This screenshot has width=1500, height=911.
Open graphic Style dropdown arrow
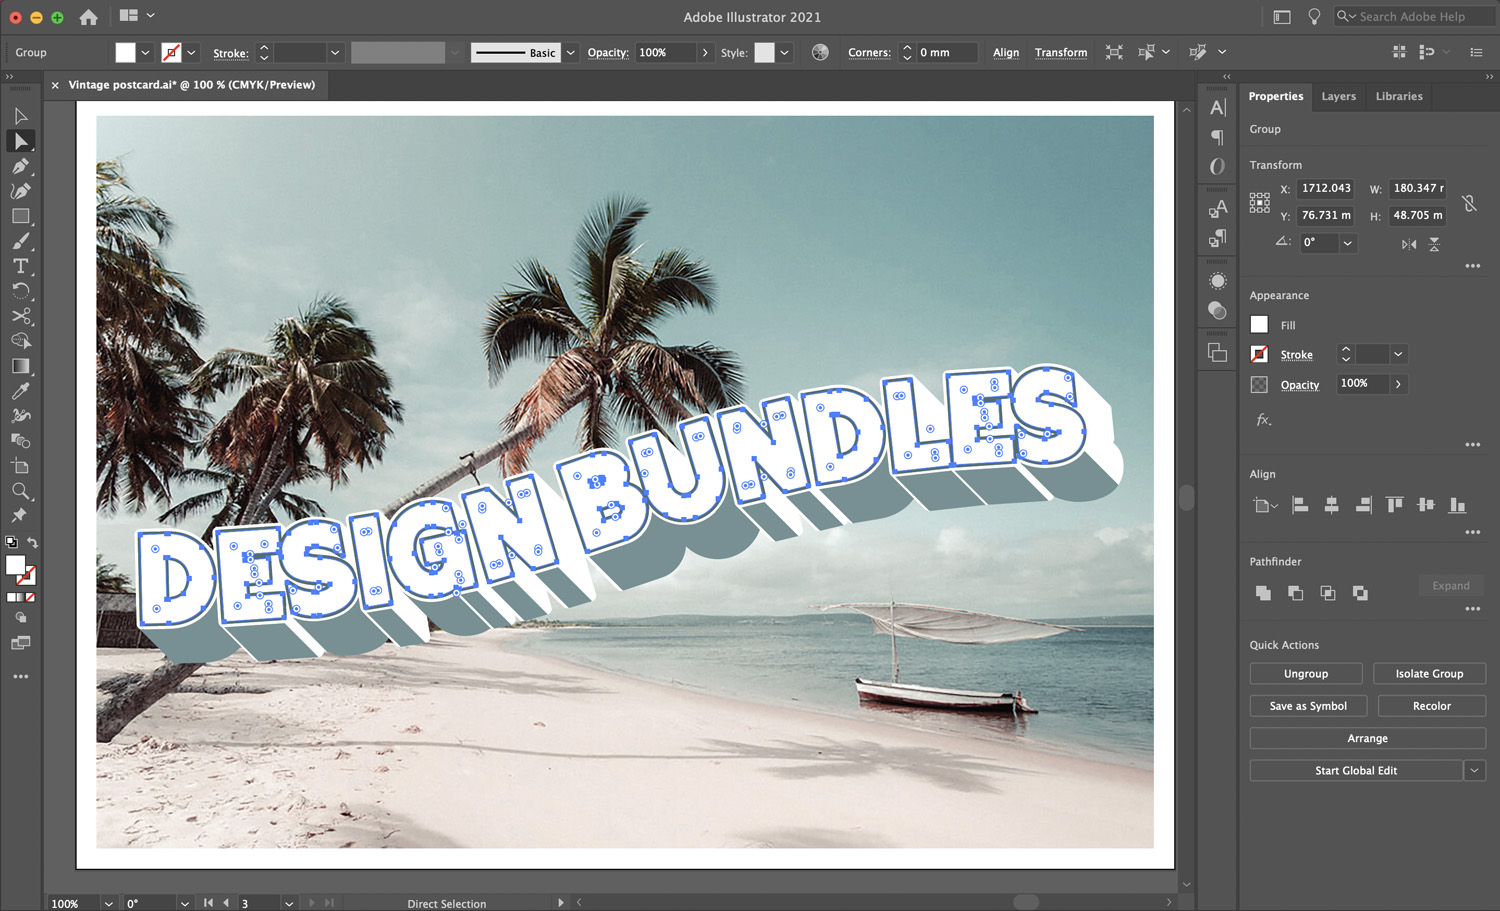(785, 53)
